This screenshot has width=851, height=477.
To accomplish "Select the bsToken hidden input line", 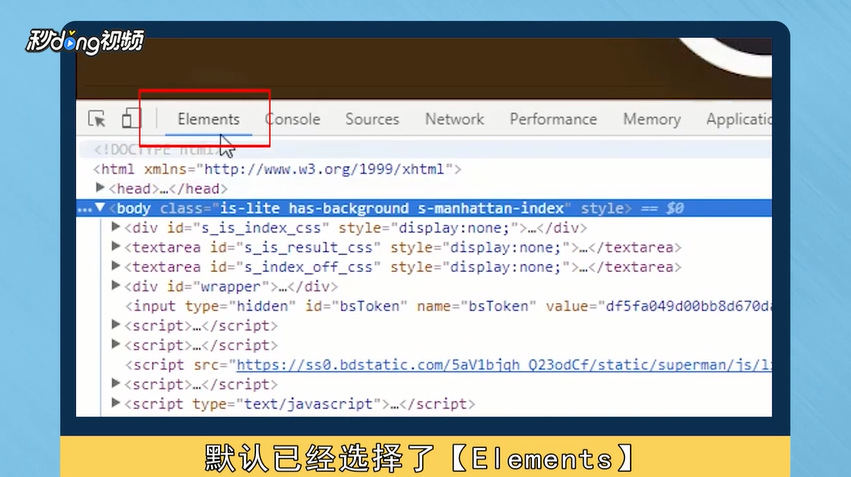I will (x=448, y=306).
